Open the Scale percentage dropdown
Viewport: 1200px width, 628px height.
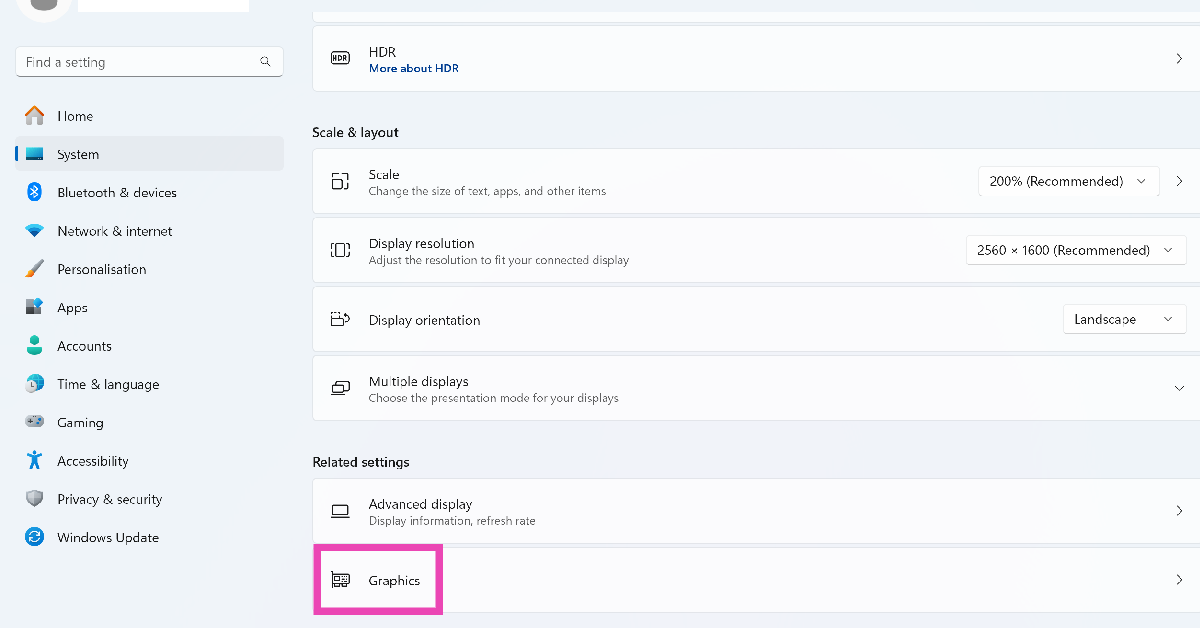1068,181
